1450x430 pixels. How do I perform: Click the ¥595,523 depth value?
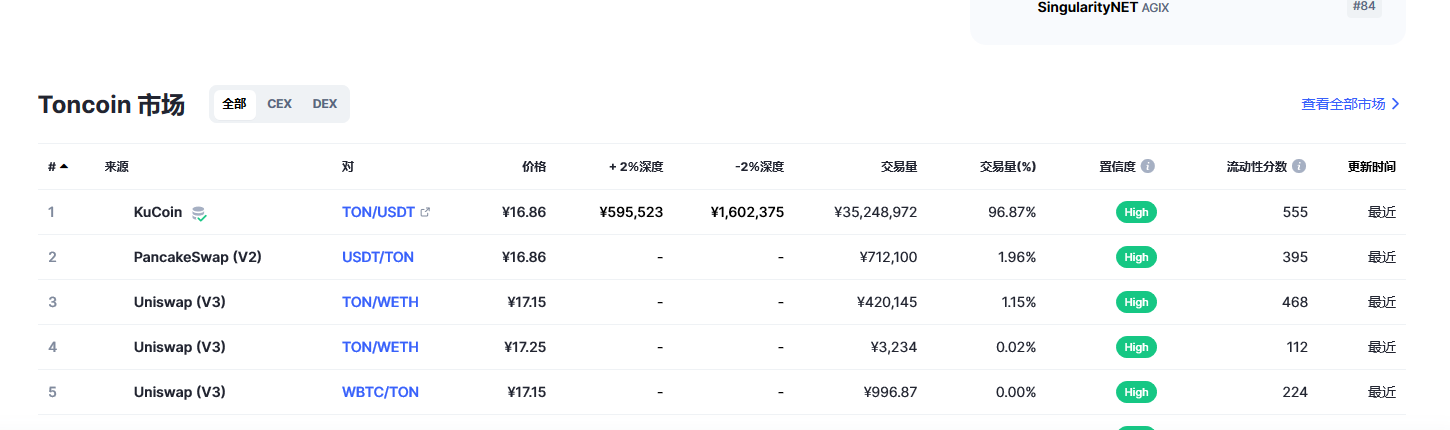[x=631, y=212]
